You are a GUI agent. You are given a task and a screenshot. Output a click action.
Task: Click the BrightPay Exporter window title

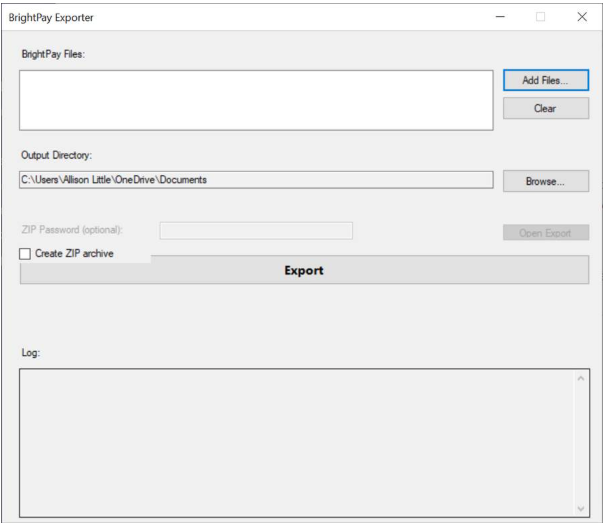coord(51,18)
